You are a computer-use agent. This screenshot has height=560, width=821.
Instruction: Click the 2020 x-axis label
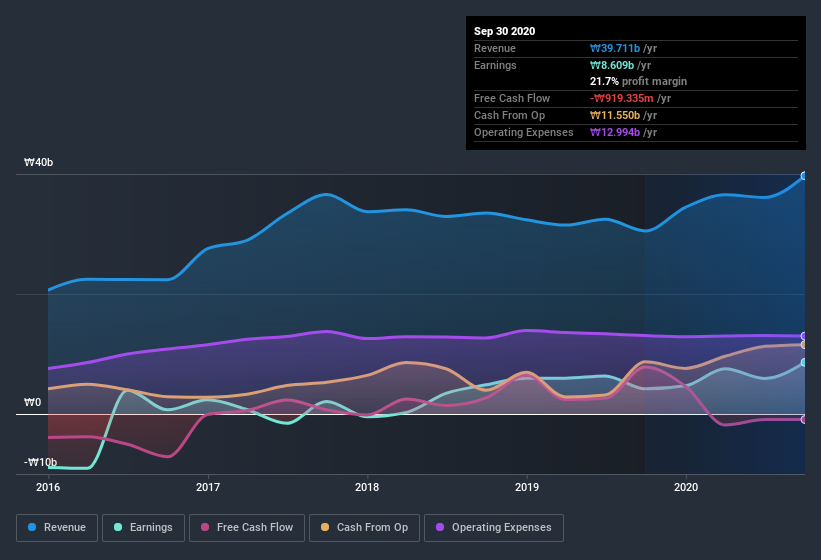[x=686, y=487]
